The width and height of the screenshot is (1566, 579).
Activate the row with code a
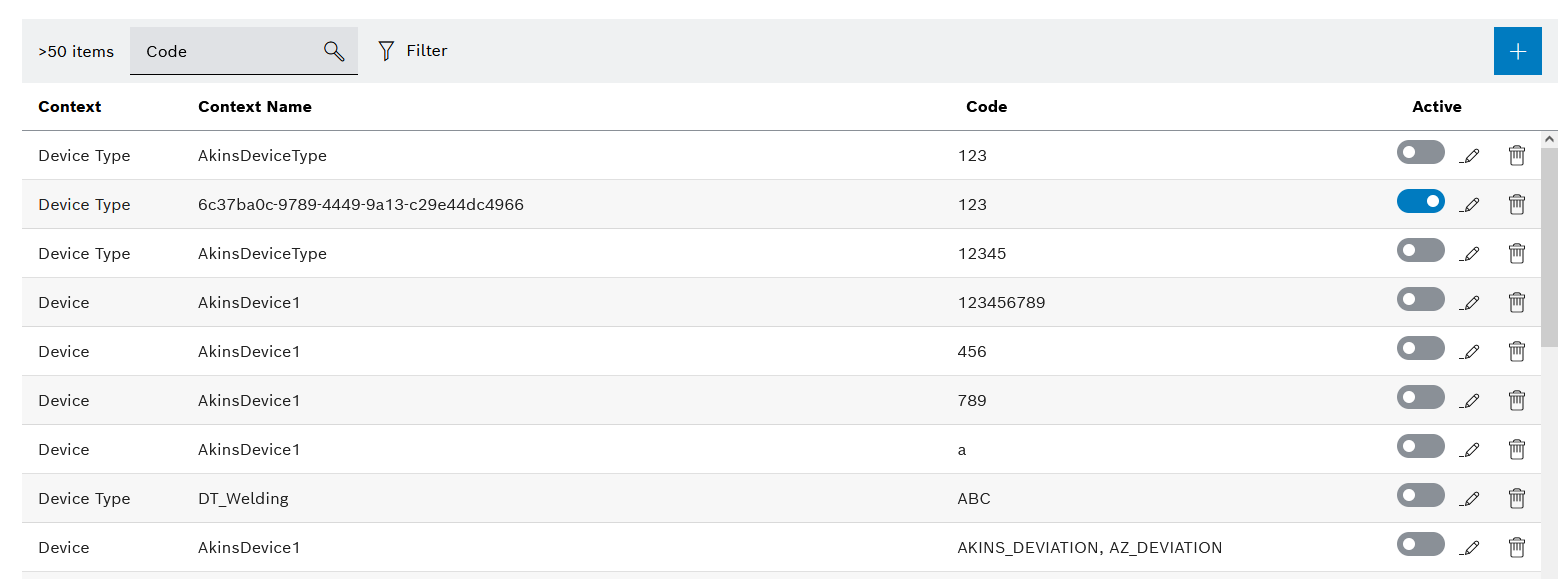point(1421,446)
